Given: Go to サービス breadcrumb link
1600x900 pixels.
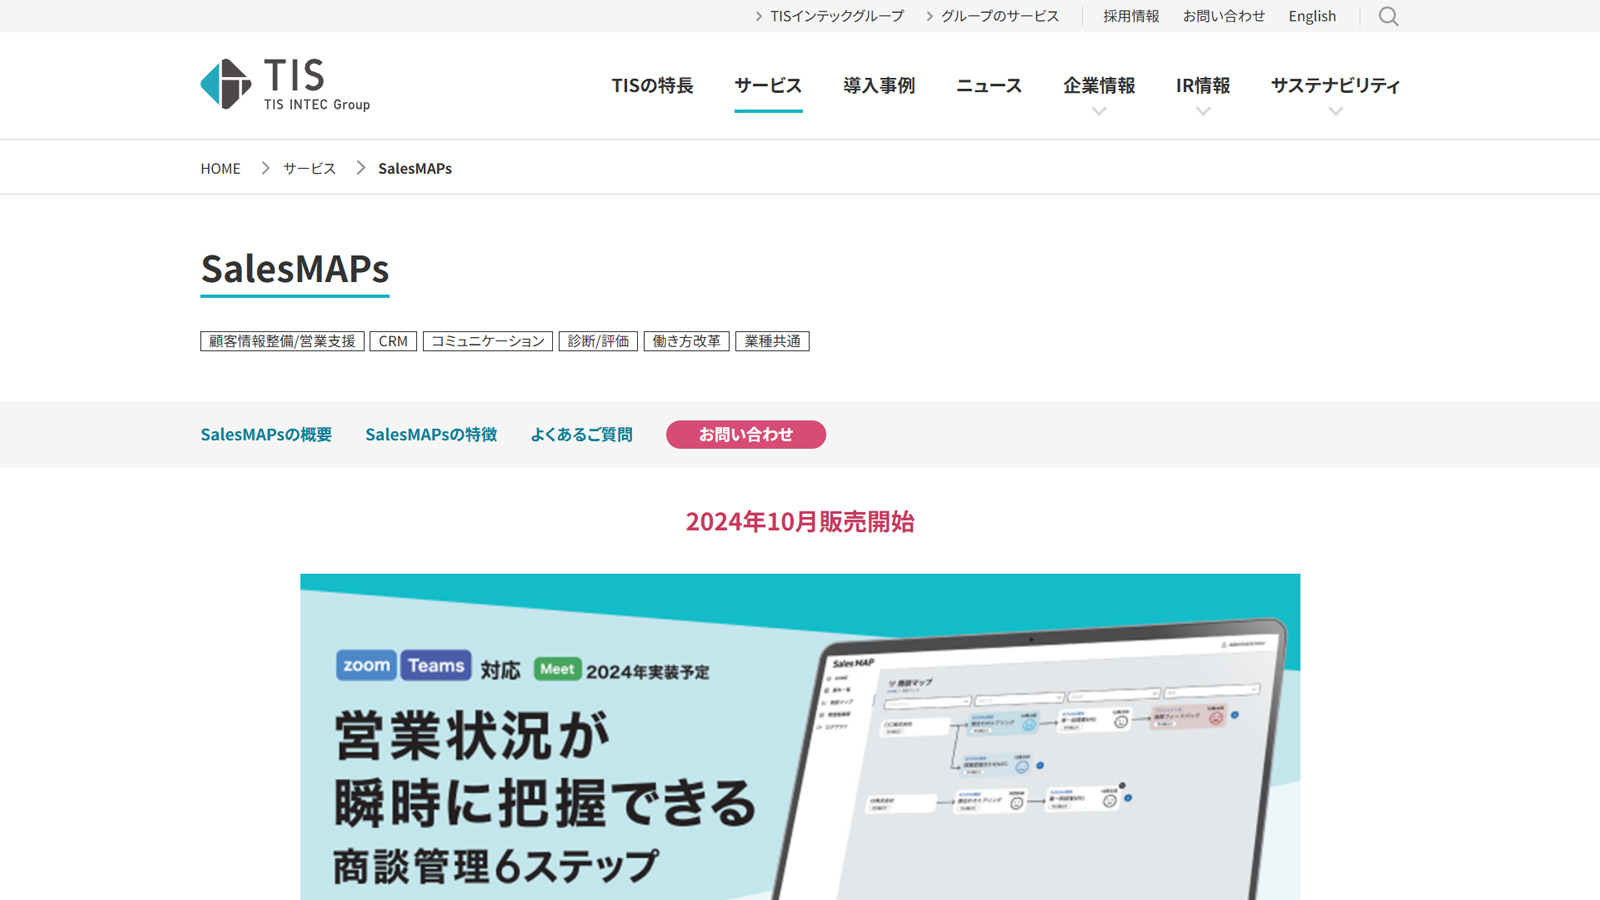Looking at the screenshot, I should [309, 168].
